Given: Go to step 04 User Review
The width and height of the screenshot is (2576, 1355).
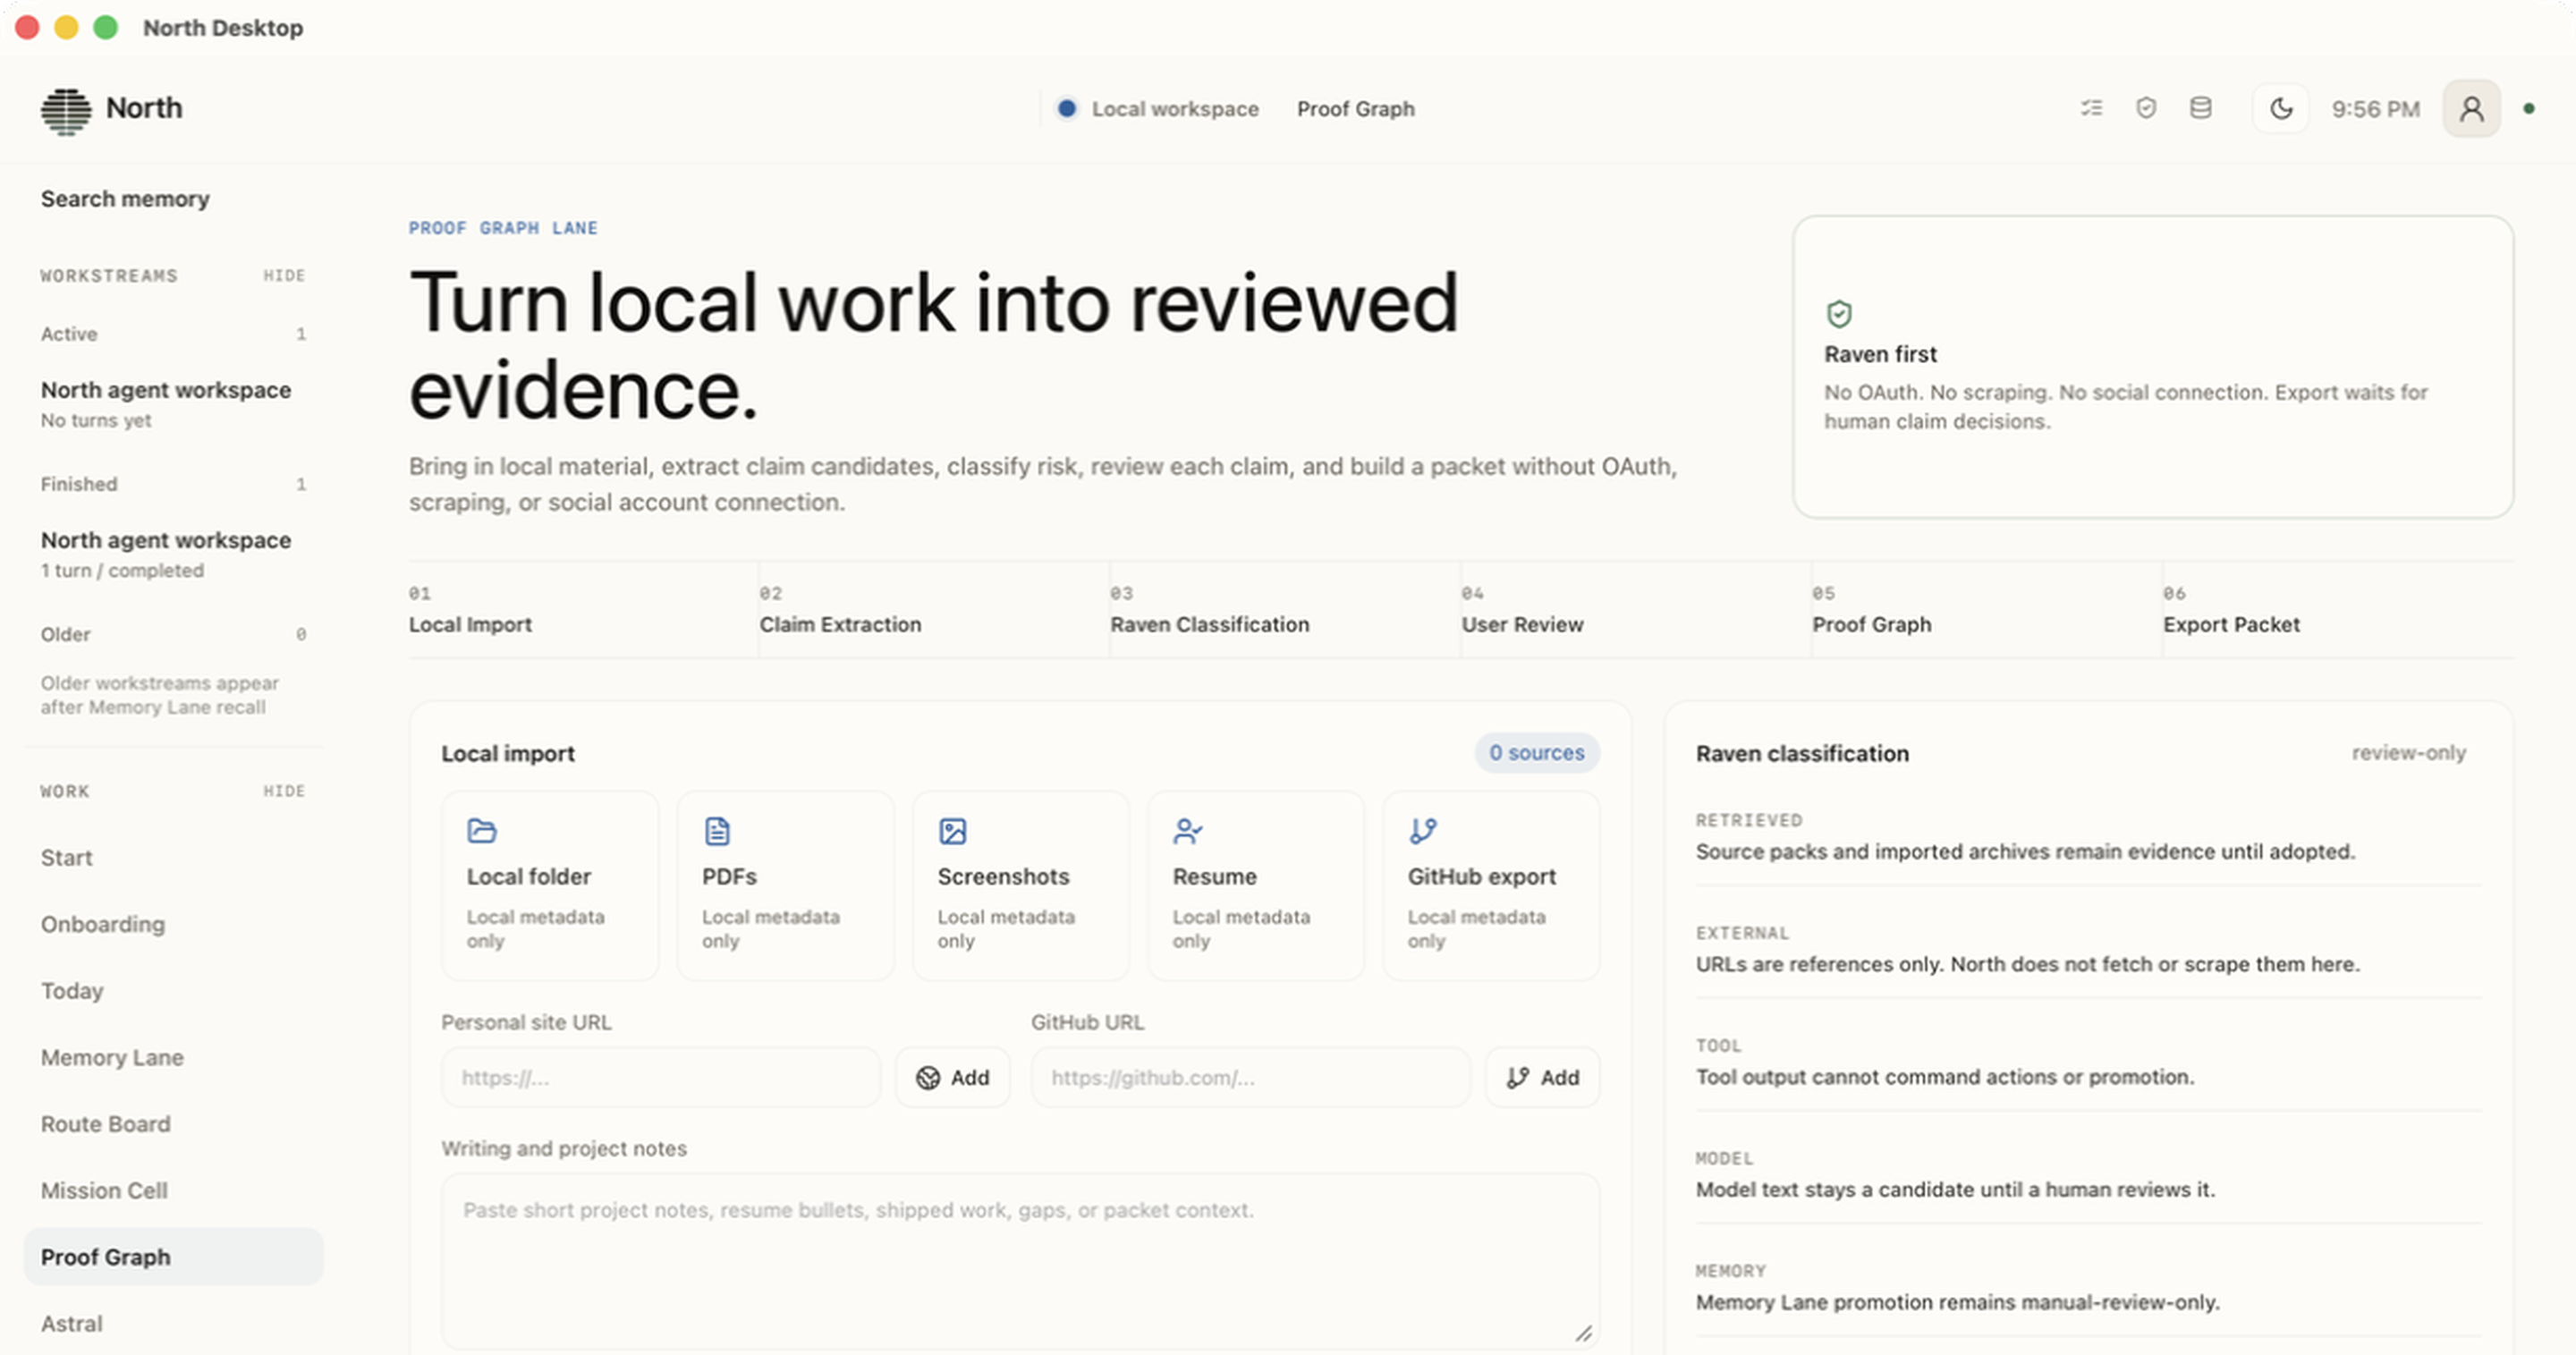Looking at the screenshot, I should pos(1636,609).
